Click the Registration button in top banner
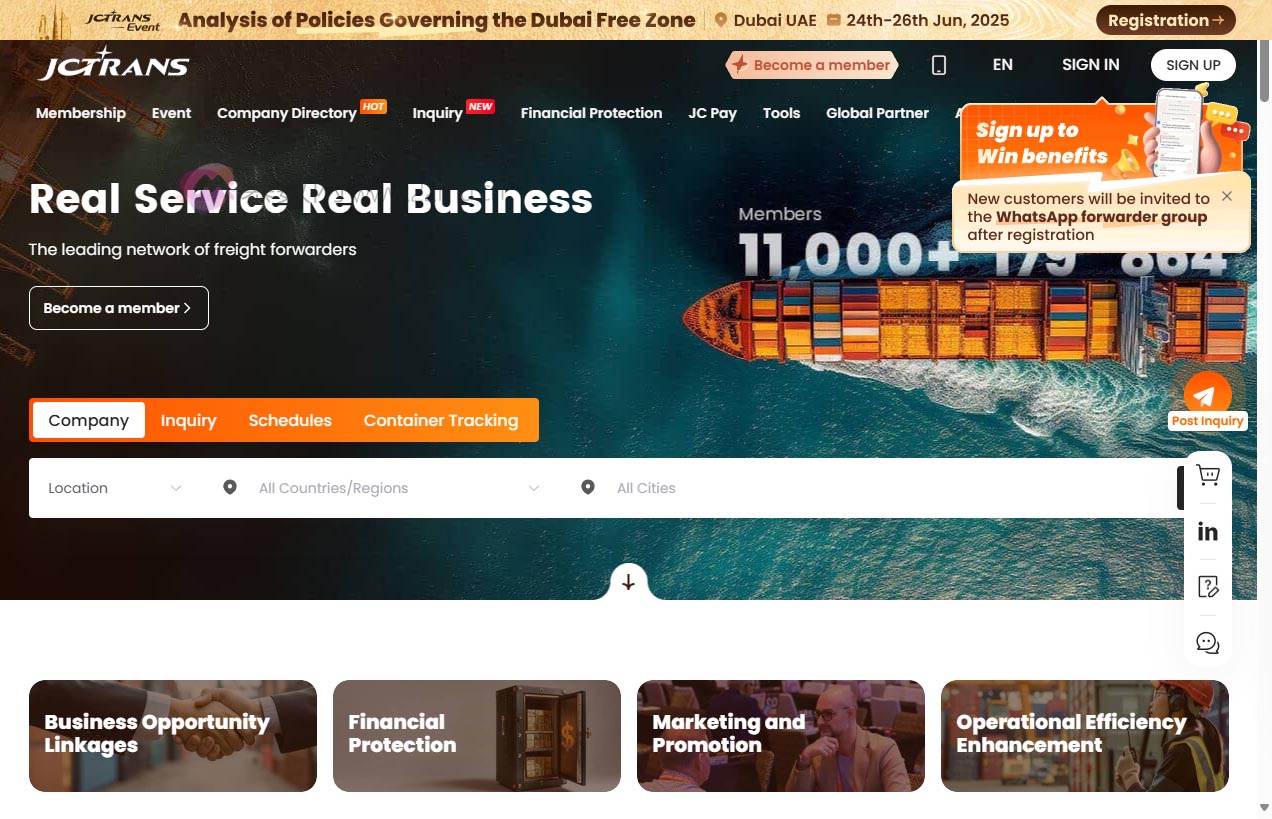This screenshot has width=1272, height=819. pos(1165,20)
